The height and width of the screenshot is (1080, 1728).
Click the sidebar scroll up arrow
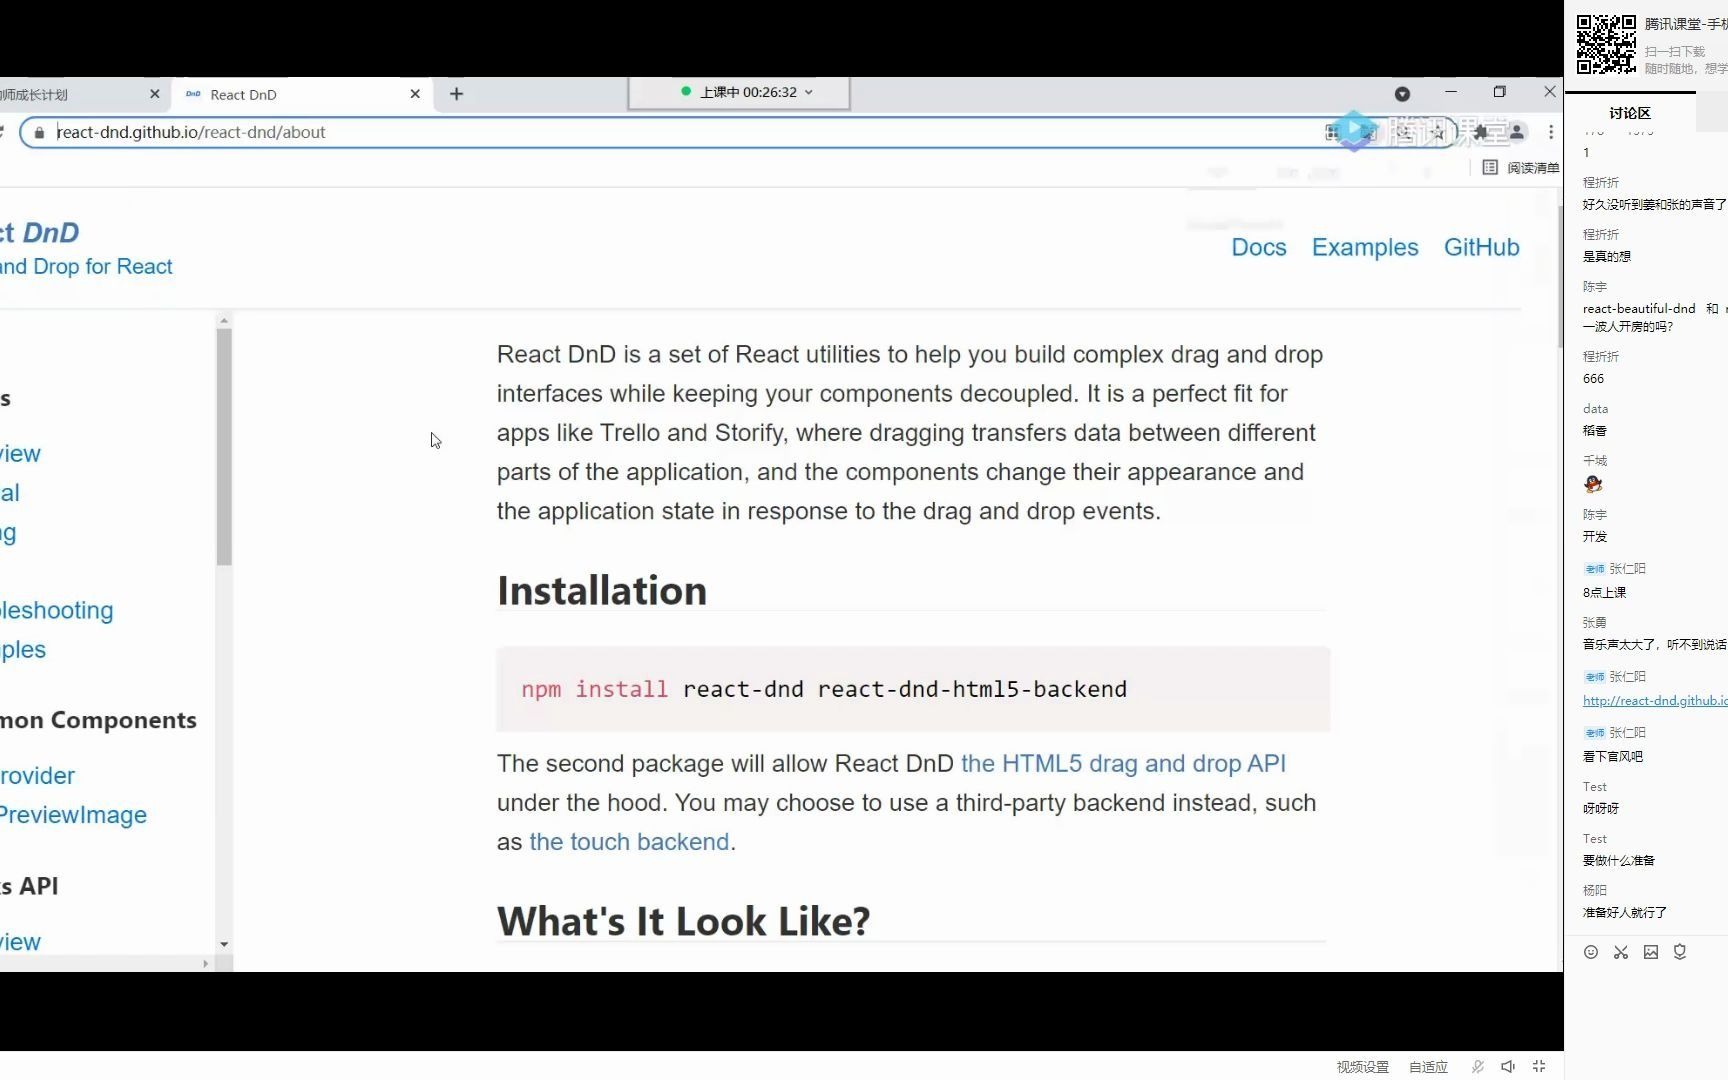click(x=224, y=321)
